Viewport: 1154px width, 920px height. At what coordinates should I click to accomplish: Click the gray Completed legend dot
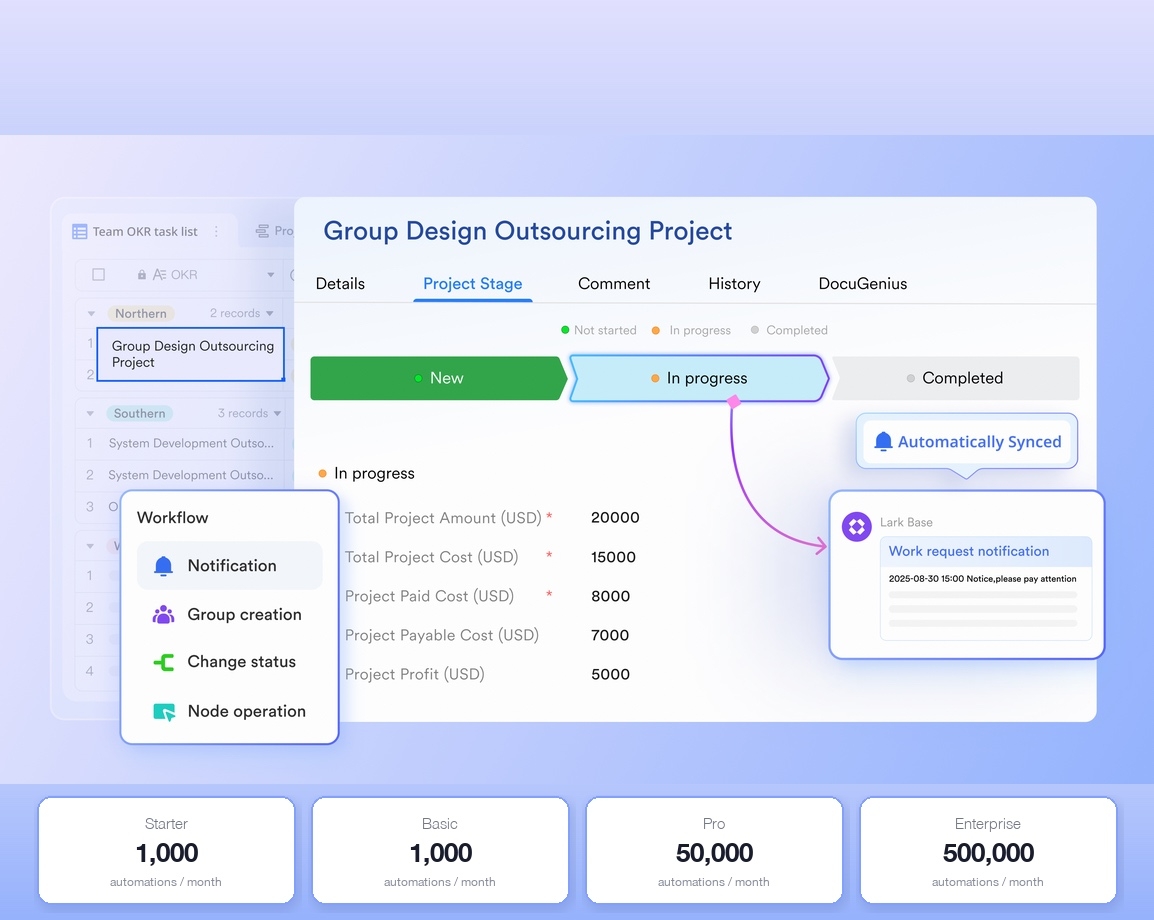coord(754,330)
